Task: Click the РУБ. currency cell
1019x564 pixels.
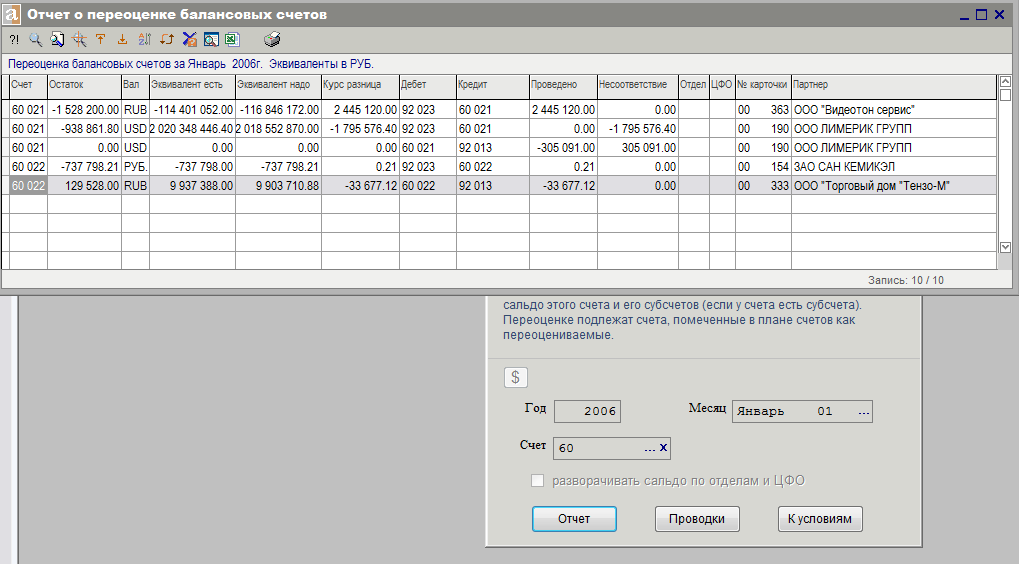Action: [x=136, y=166]
